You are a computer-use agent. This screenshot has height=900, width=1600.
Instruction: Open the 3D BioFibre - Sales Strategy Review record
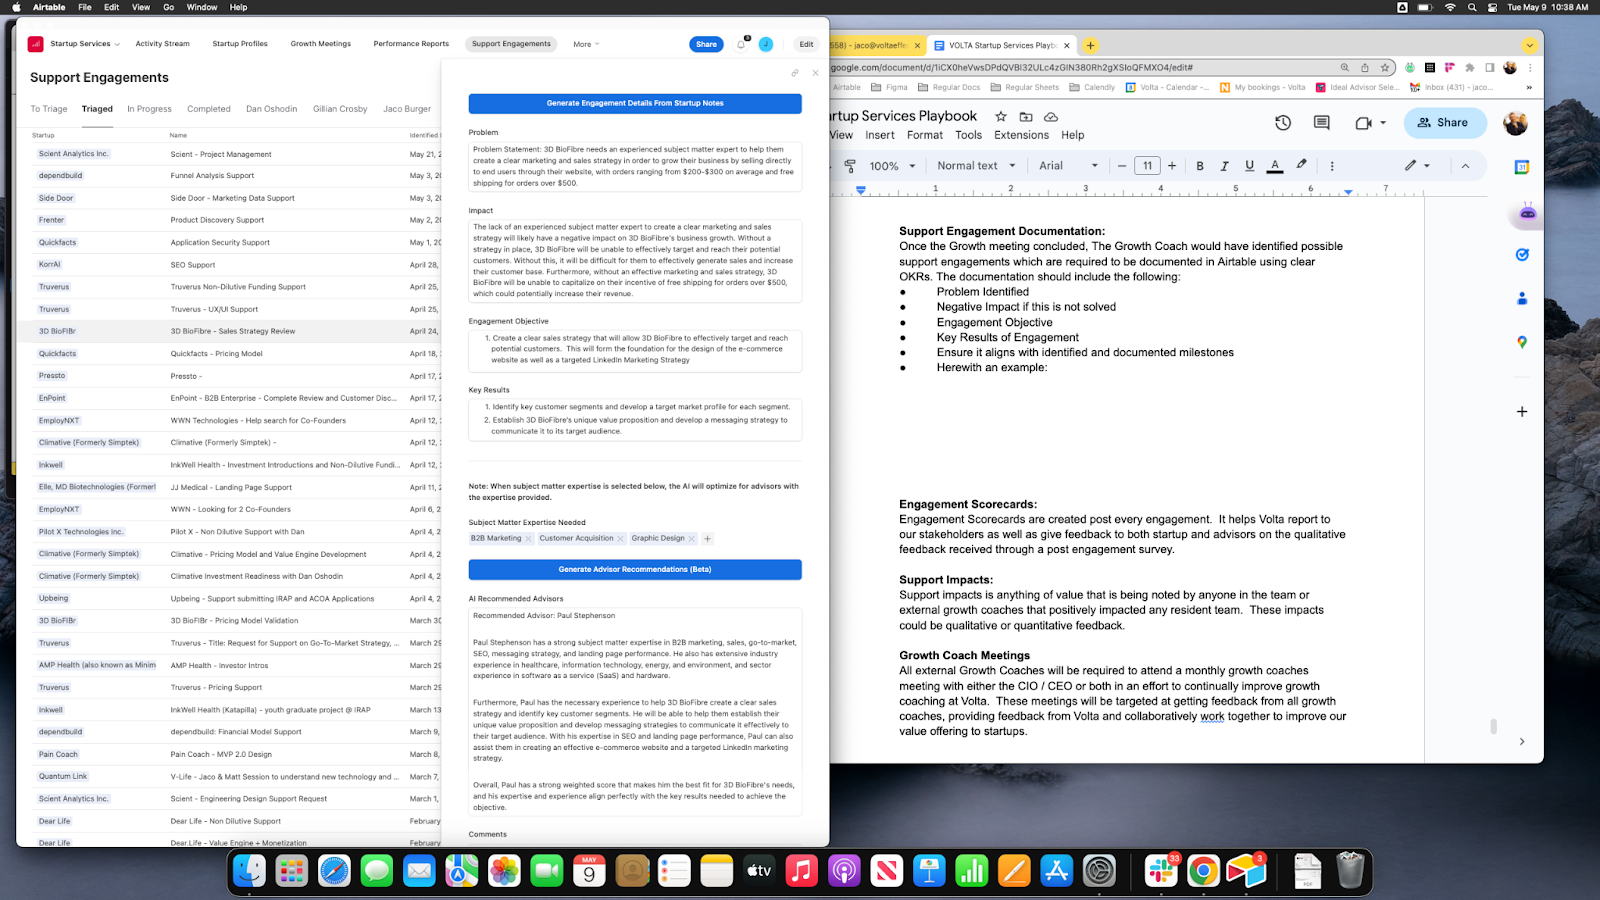click(233, 331)
